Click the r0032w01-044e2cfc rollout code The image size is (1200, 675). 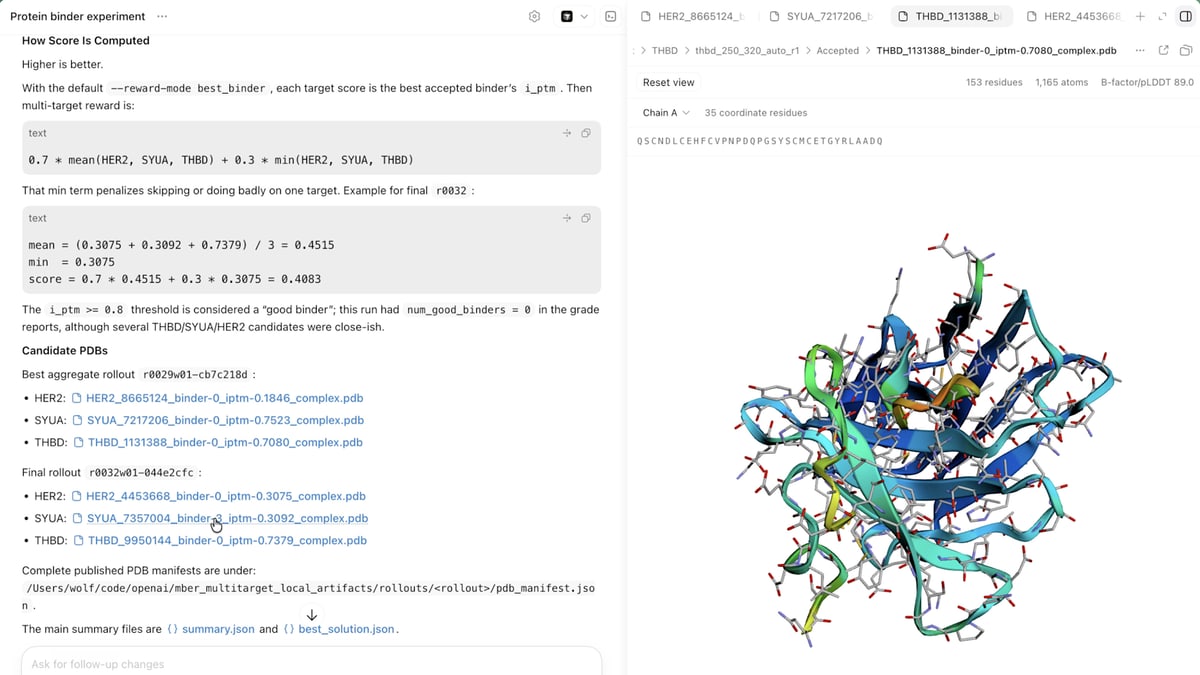(142, 472)
